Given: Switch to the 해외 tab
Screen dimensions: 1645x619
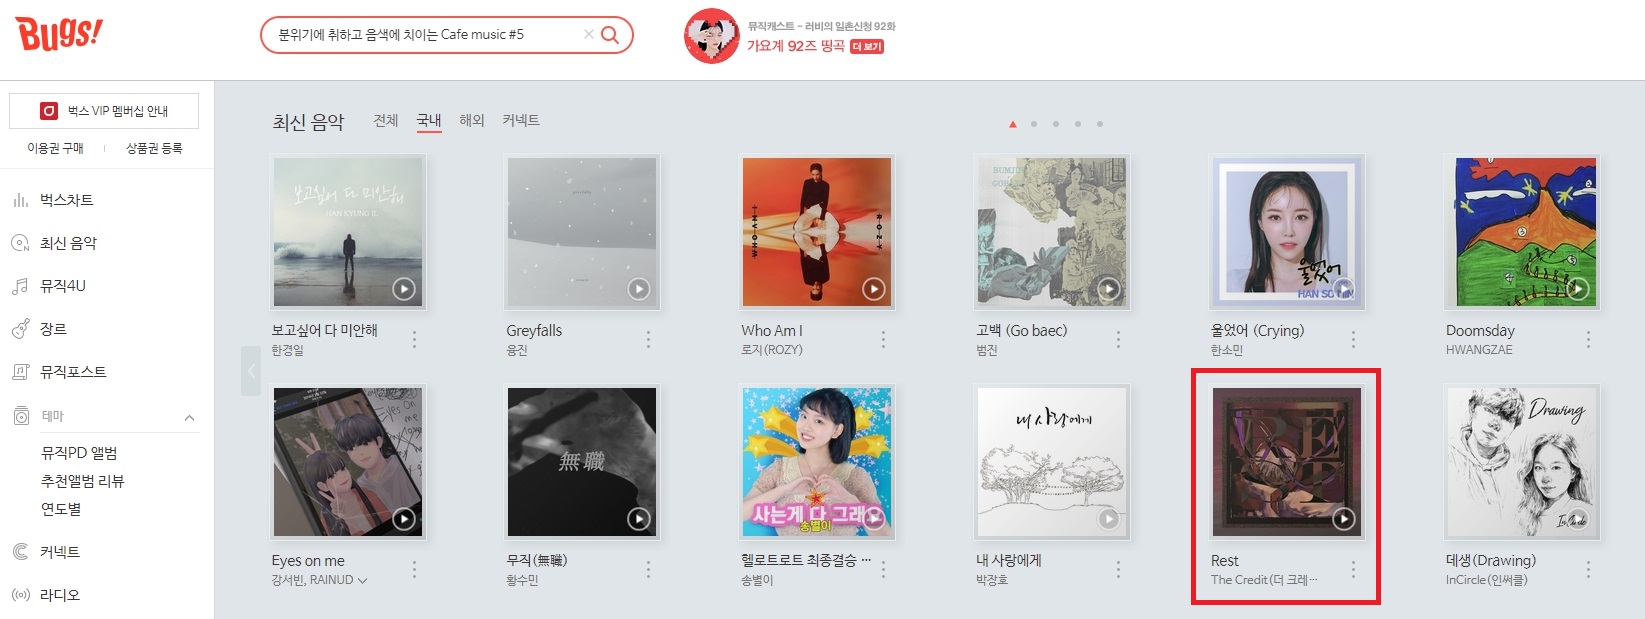Looking at the screenshot, I should 472,120.
